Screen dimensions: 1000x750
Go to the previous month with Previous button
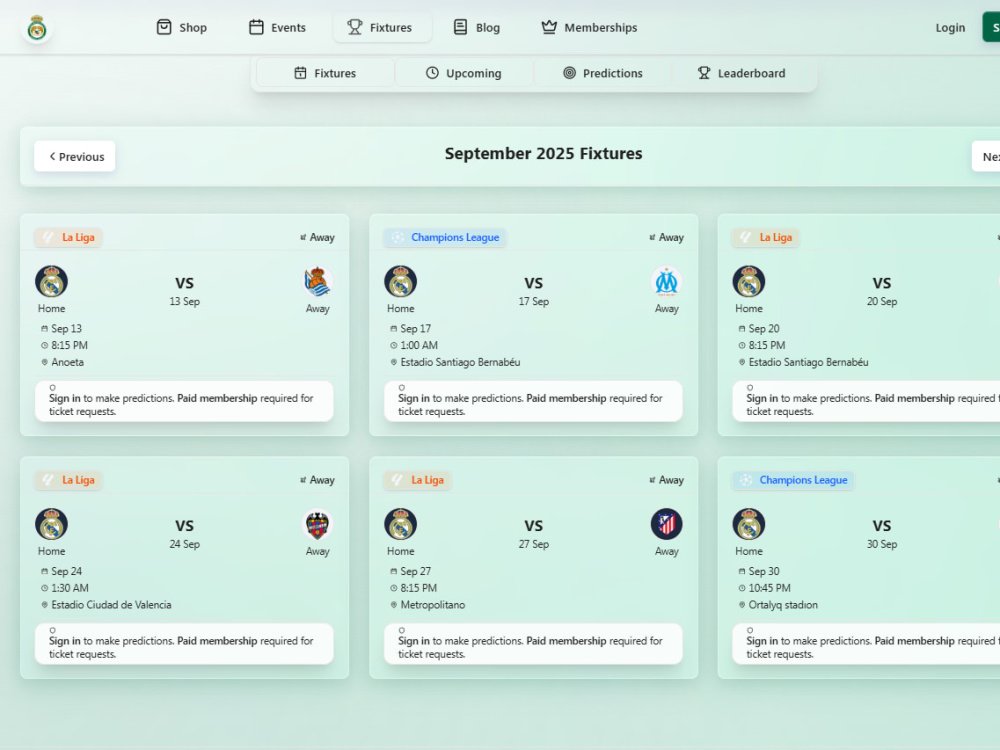[75, 156]
